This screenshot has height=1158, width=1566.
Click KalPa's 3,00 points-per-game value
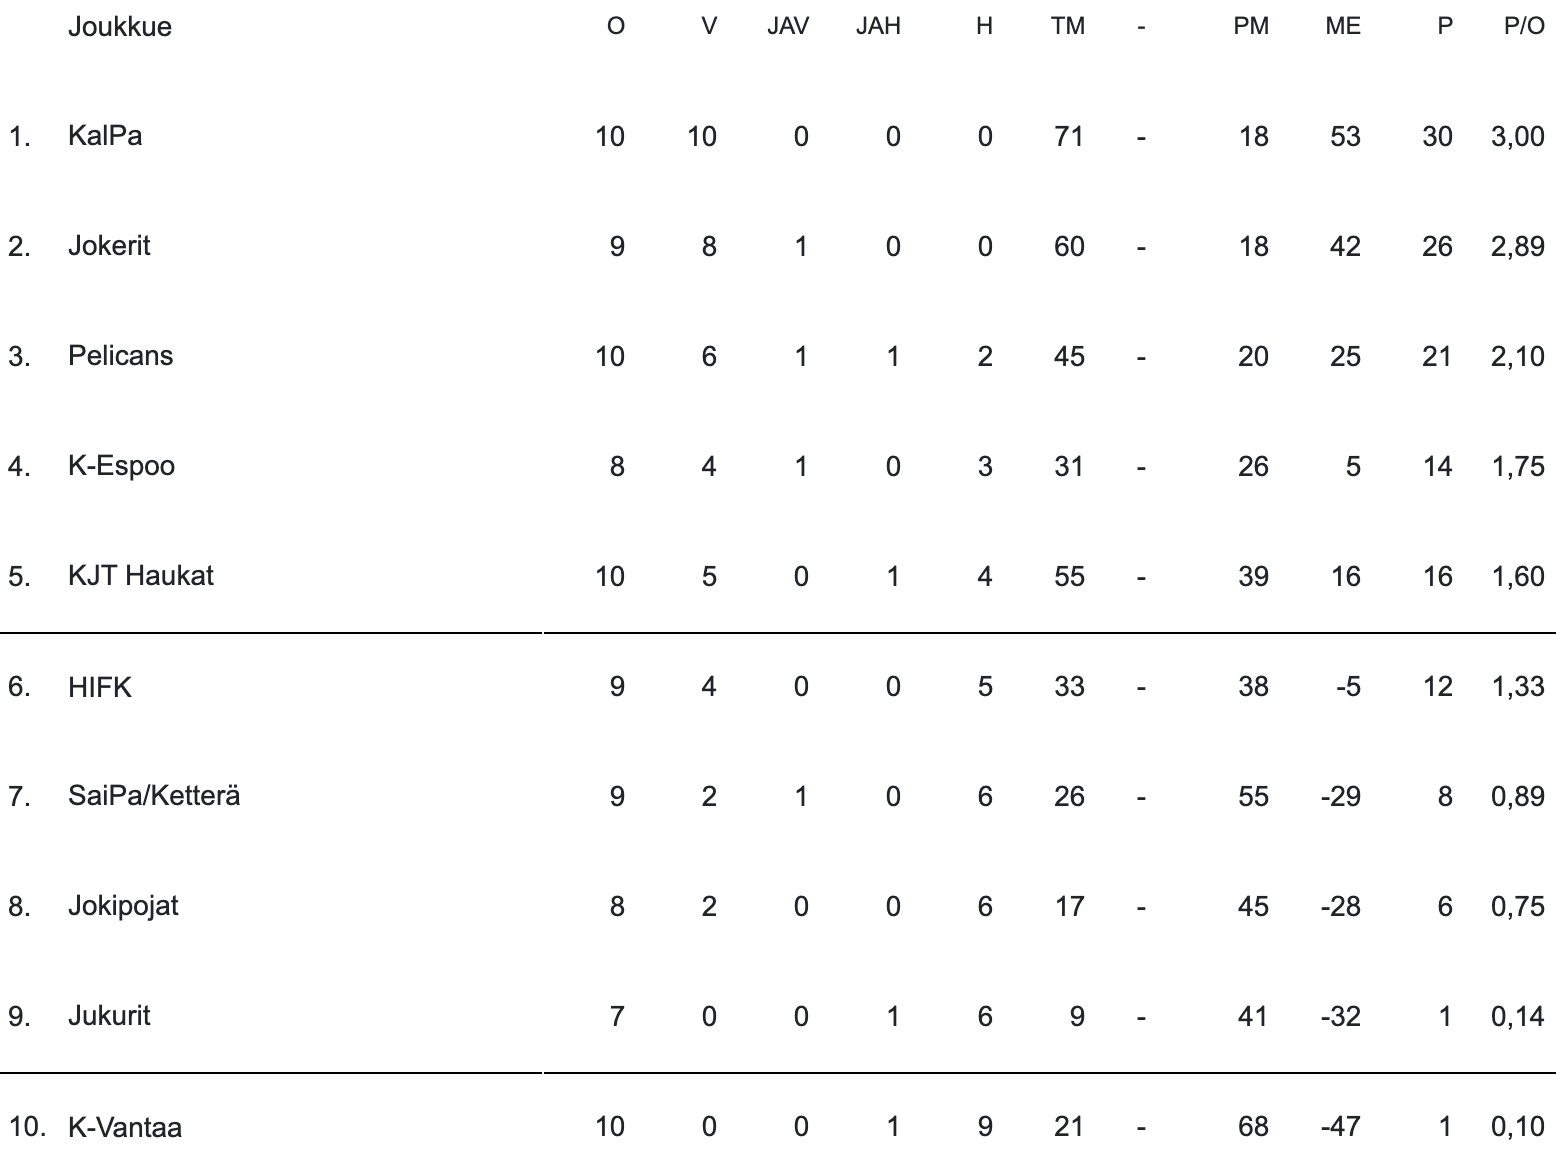coord(1517,136)
